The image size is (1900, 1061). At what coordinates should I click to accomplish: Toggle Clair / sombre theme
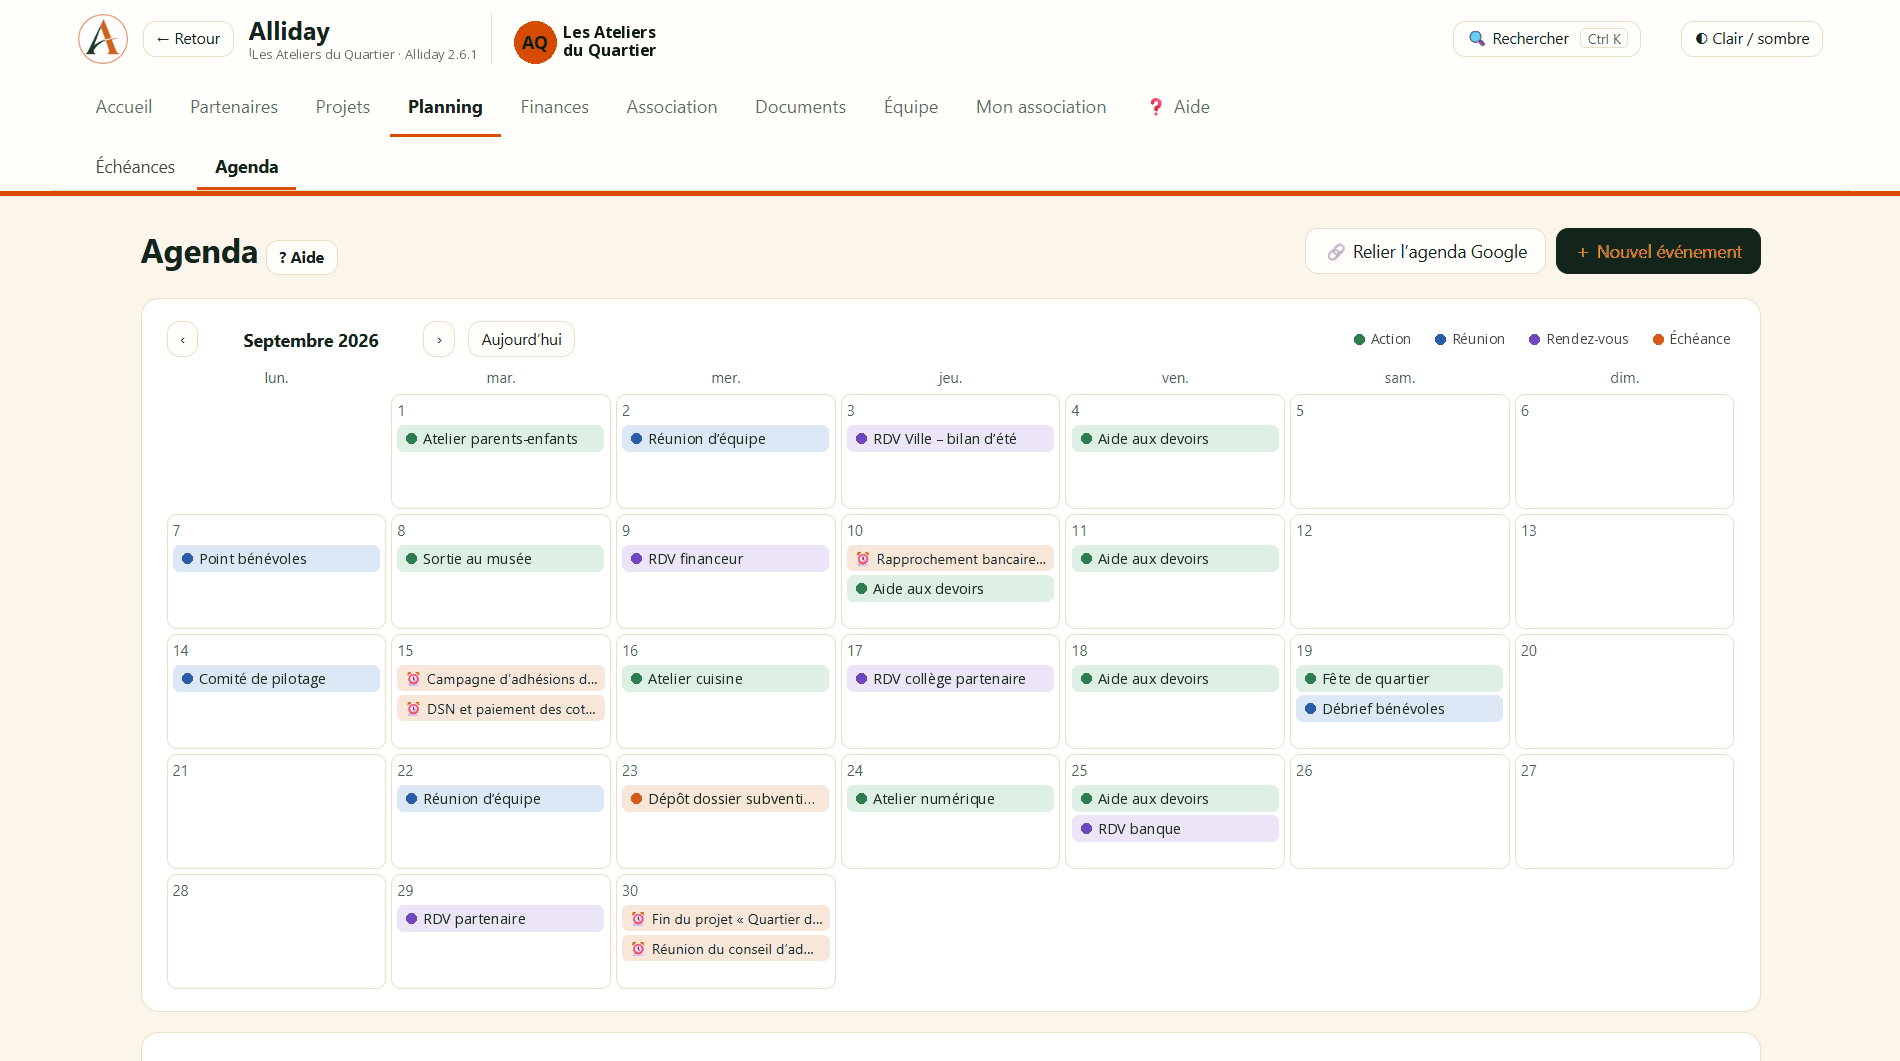1752,39
